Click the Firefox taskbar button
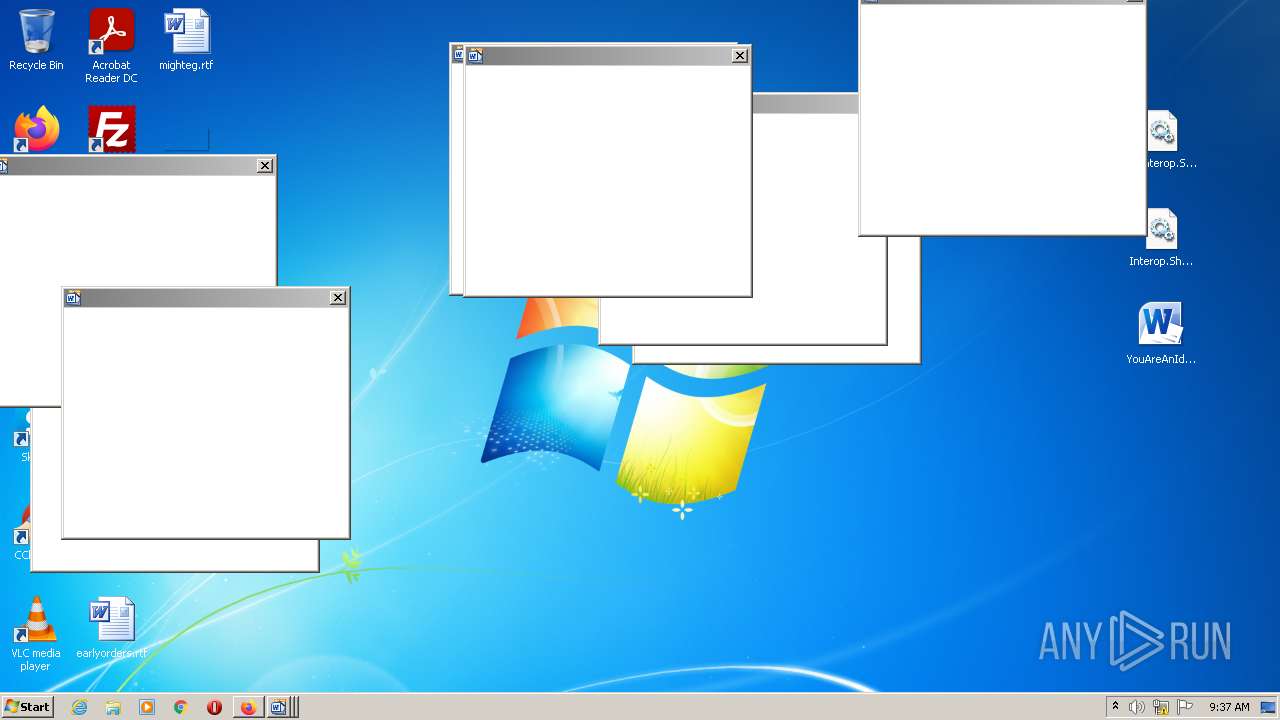 [248, 707]
